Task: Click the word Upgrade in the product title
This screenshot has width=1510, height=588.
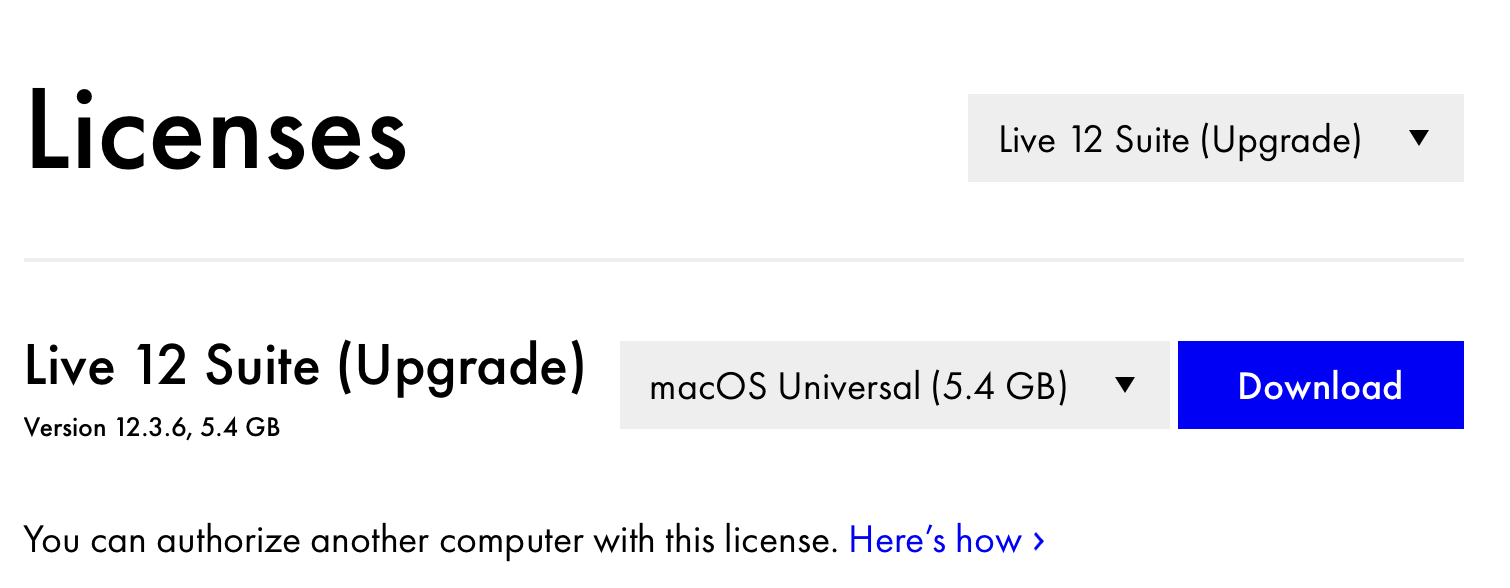Action: (460, 367)
